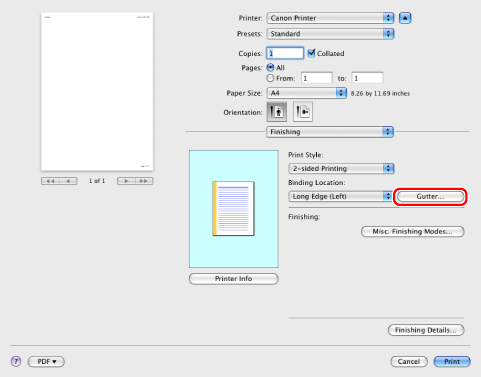Go to previous page in preview
The height and width of the screenshot is (377, 481).
tap(68, 181)
